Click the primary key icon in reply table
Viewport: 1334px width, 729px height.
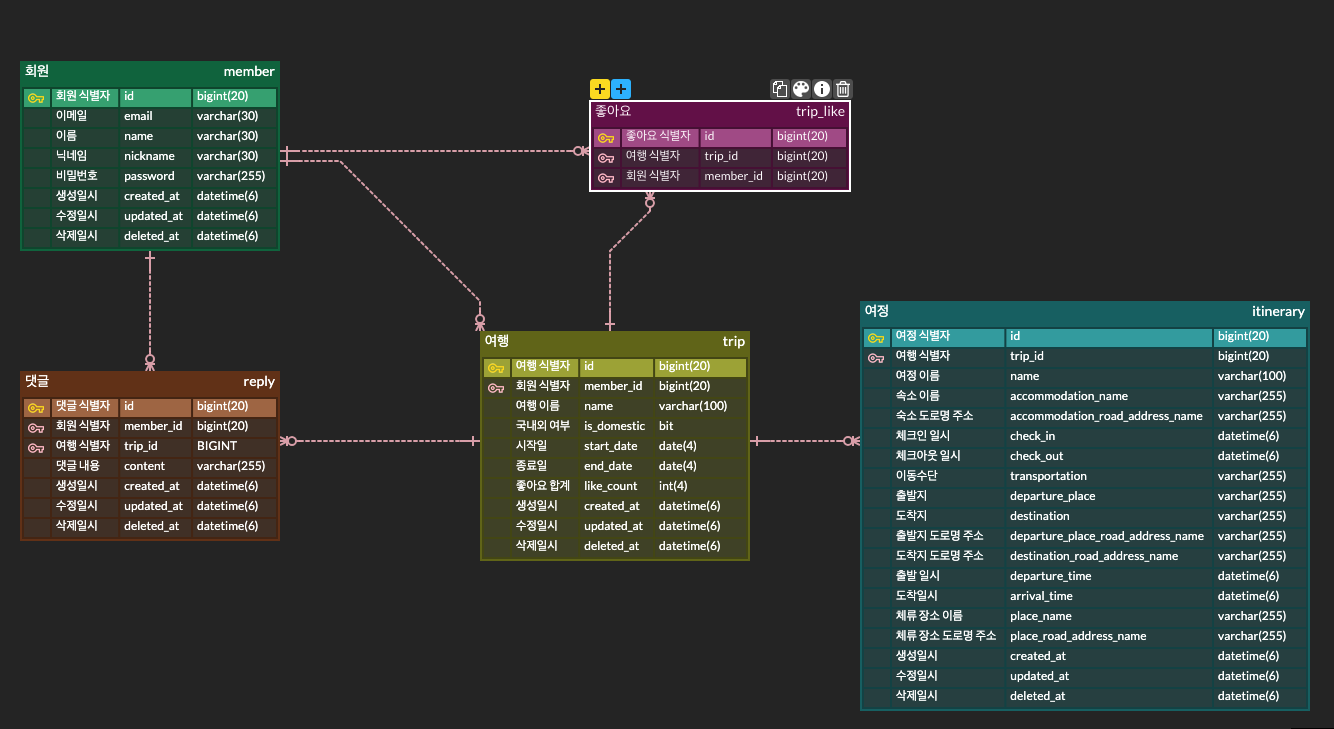click(36, 408)
